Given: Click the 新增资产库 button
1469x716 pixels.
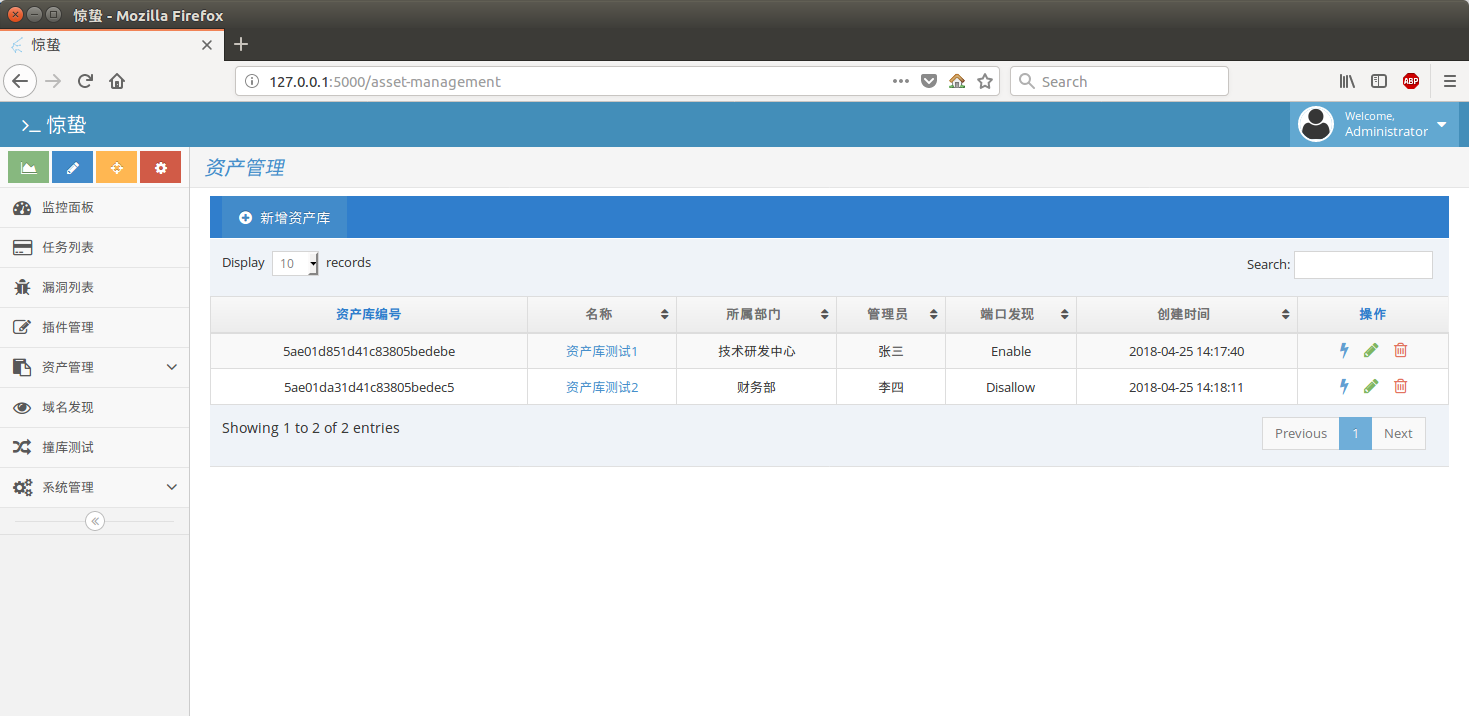Looking at the screenshot, I should click(283, 216).
